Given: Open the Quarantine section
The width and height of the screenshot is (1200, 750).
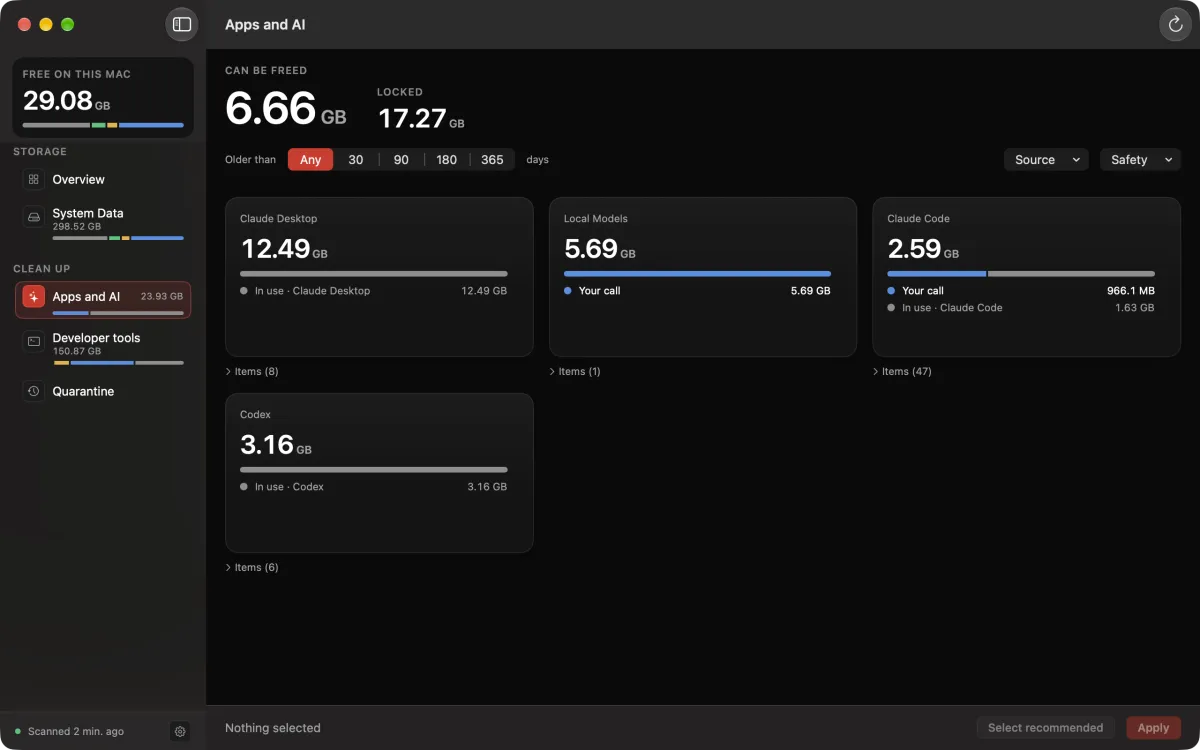Looking at the screenshot, I should pos(103,392).
